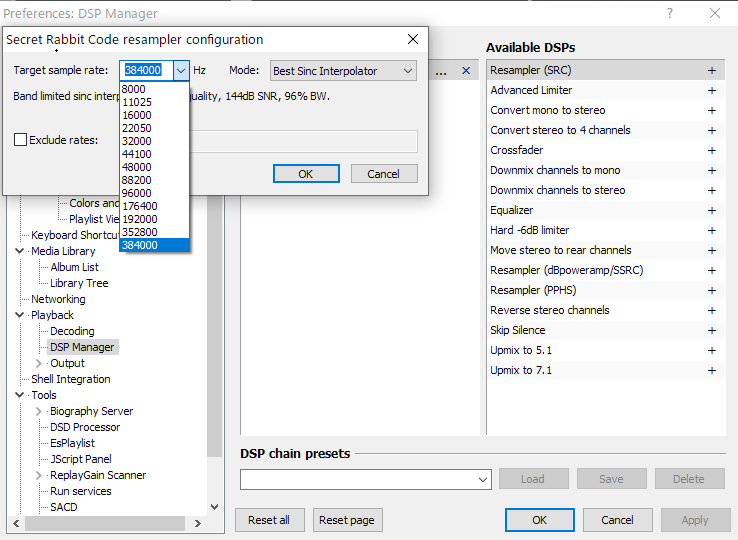This screenshot has height=540, width=738.
Task: Choose 96000 sample rate option
Action: pos(154,193)
